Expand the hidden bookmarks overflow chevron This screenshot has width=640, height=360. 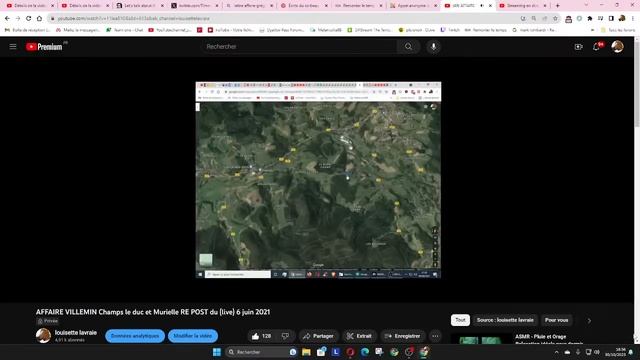click(x=592, y=30)
